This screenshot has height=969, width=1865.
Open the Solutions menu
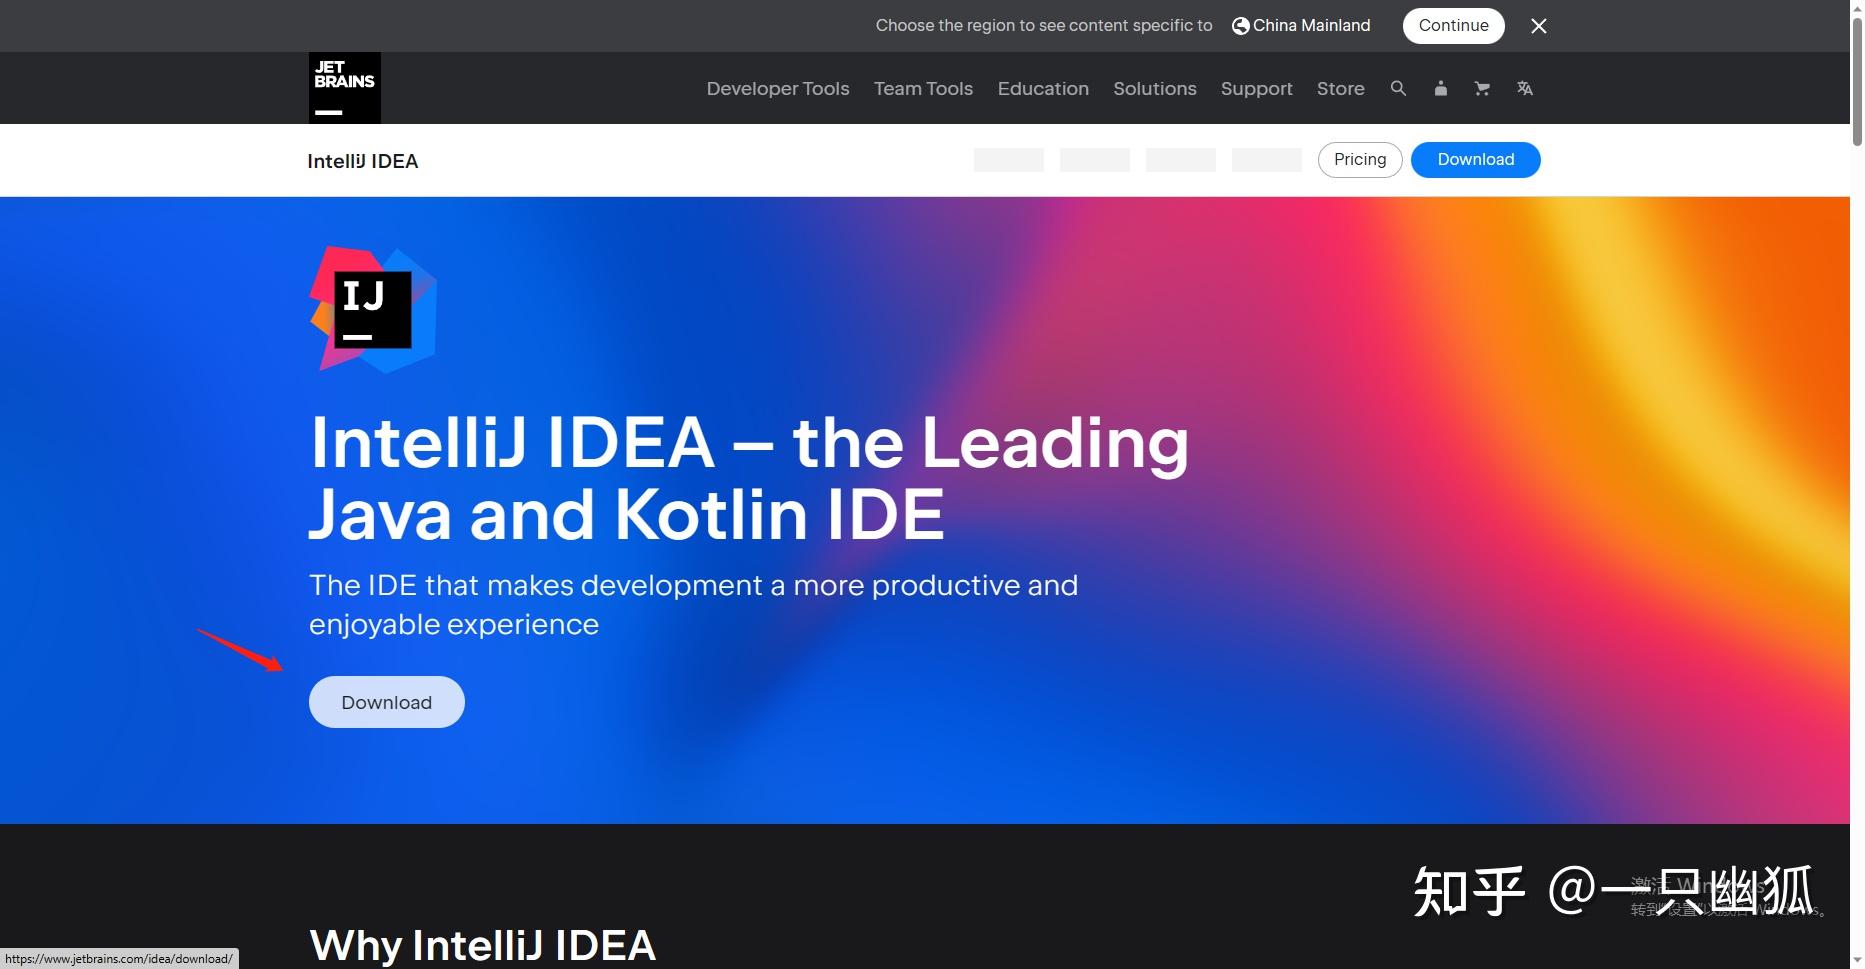1155,88
